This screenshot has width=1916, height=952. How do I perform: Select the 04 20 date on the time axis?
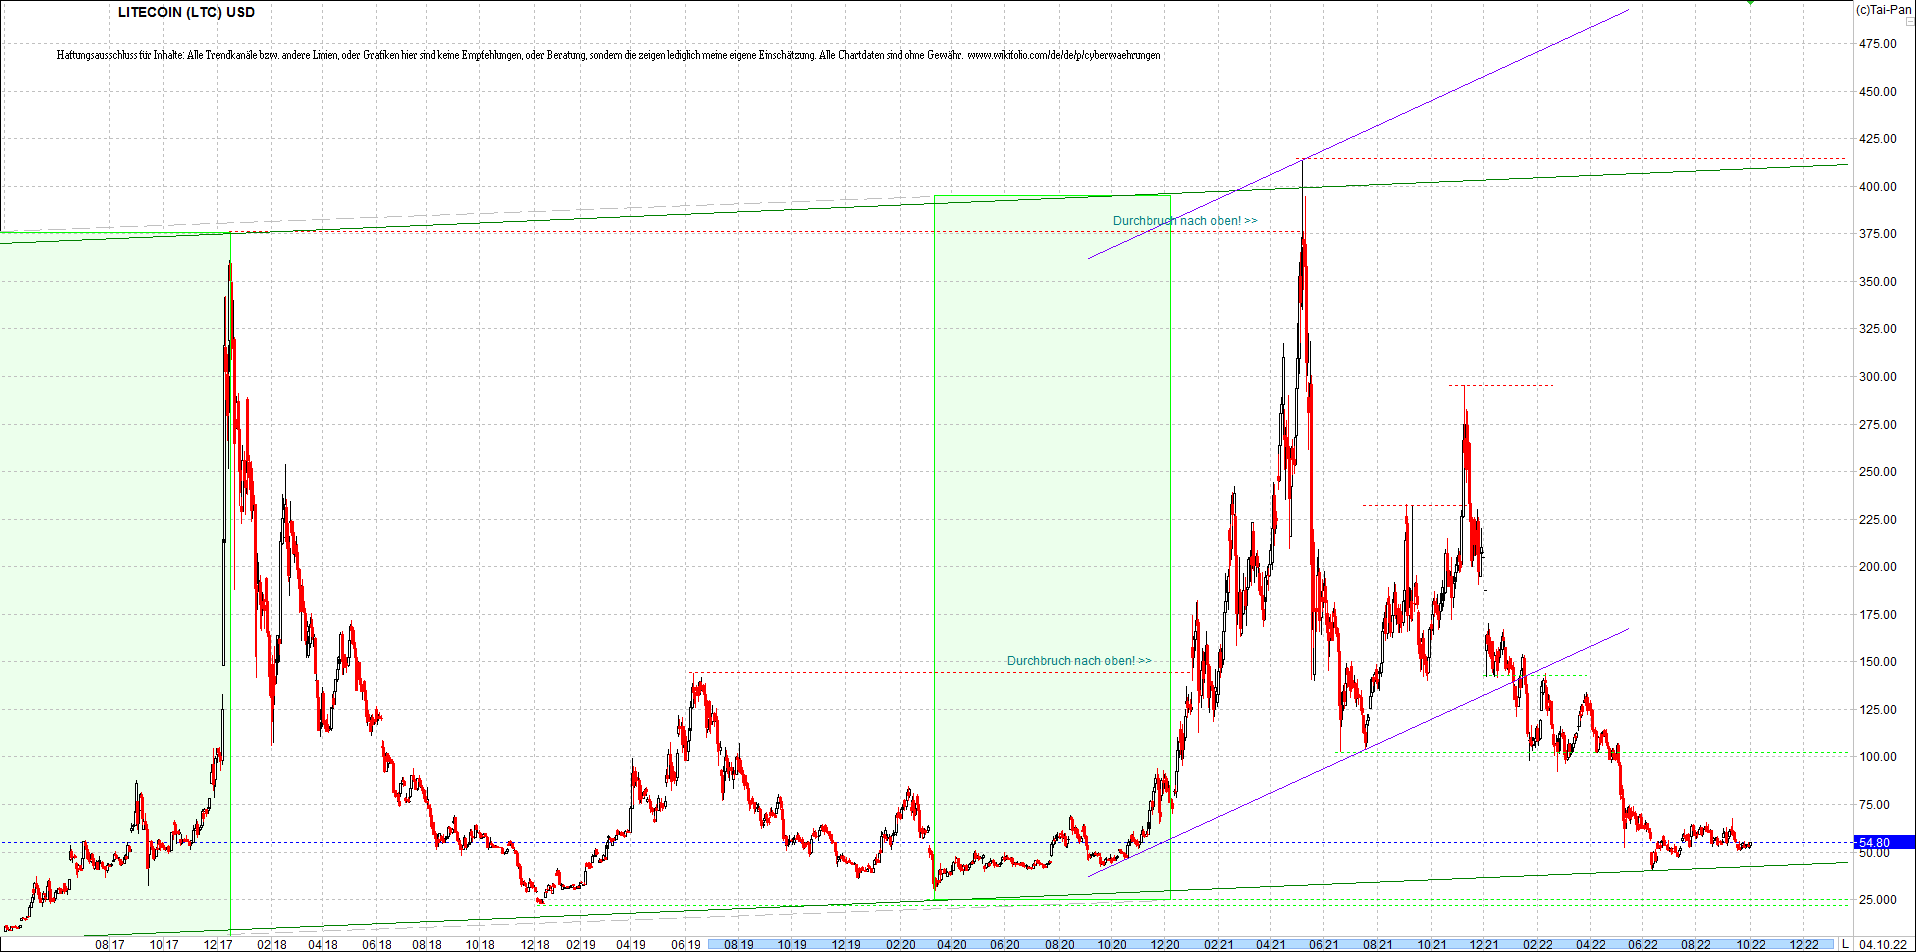tap(951, 944)
